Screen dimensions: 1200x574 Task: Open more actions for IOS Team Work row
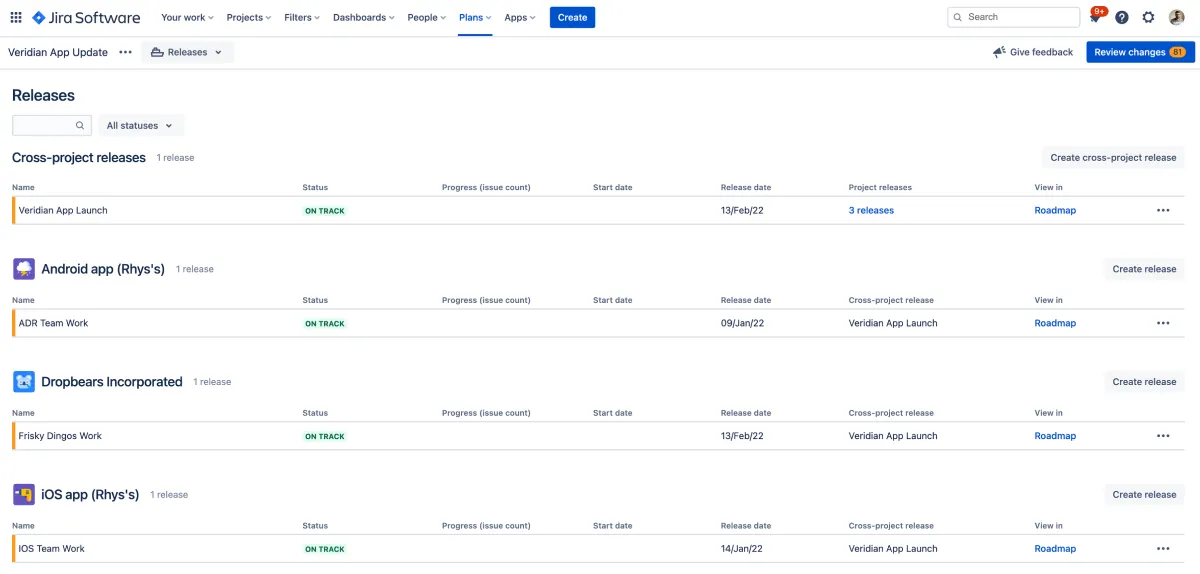click(x=1163, y=549)
